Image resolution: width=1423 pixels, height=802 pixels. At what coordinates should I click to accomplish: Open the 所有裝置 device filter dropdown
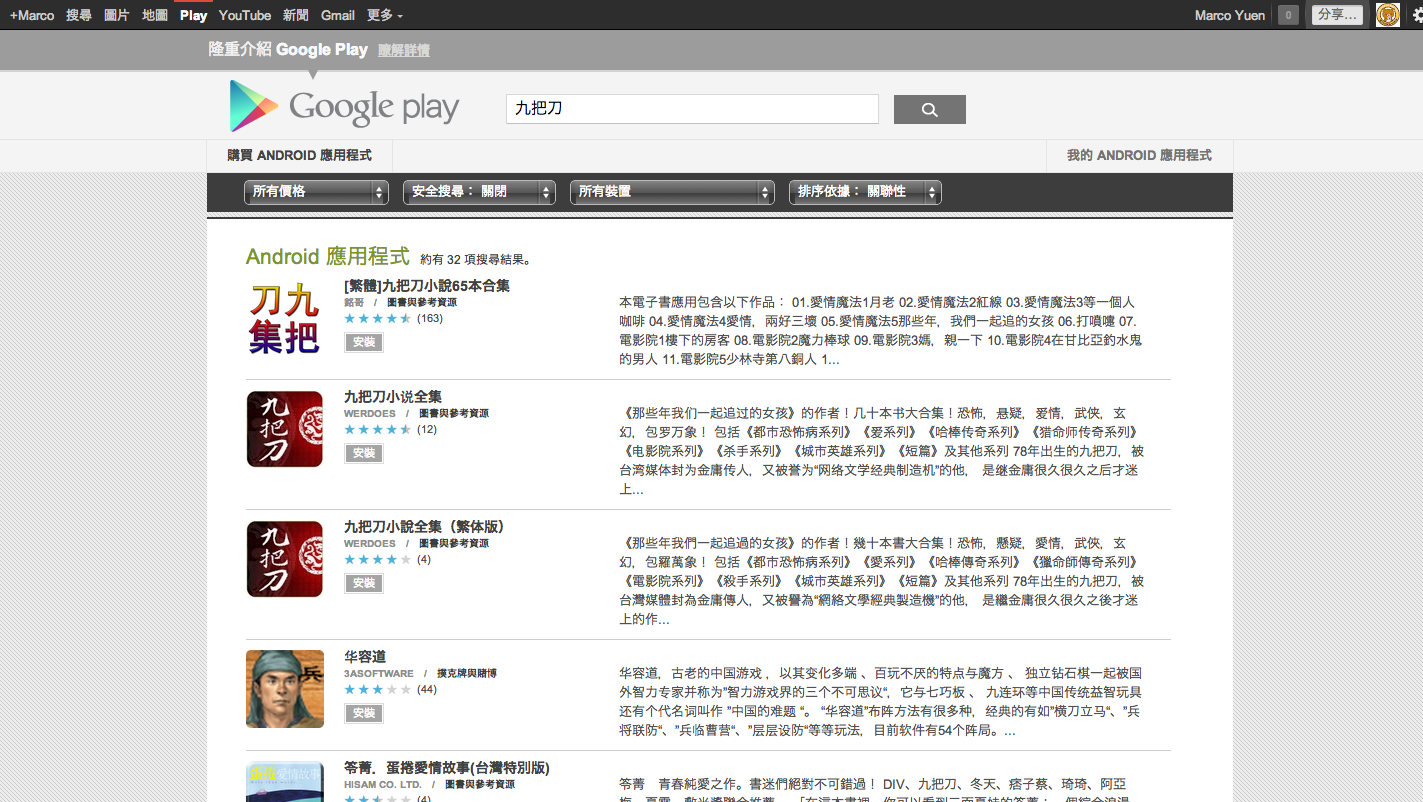(x=672, y=192)
